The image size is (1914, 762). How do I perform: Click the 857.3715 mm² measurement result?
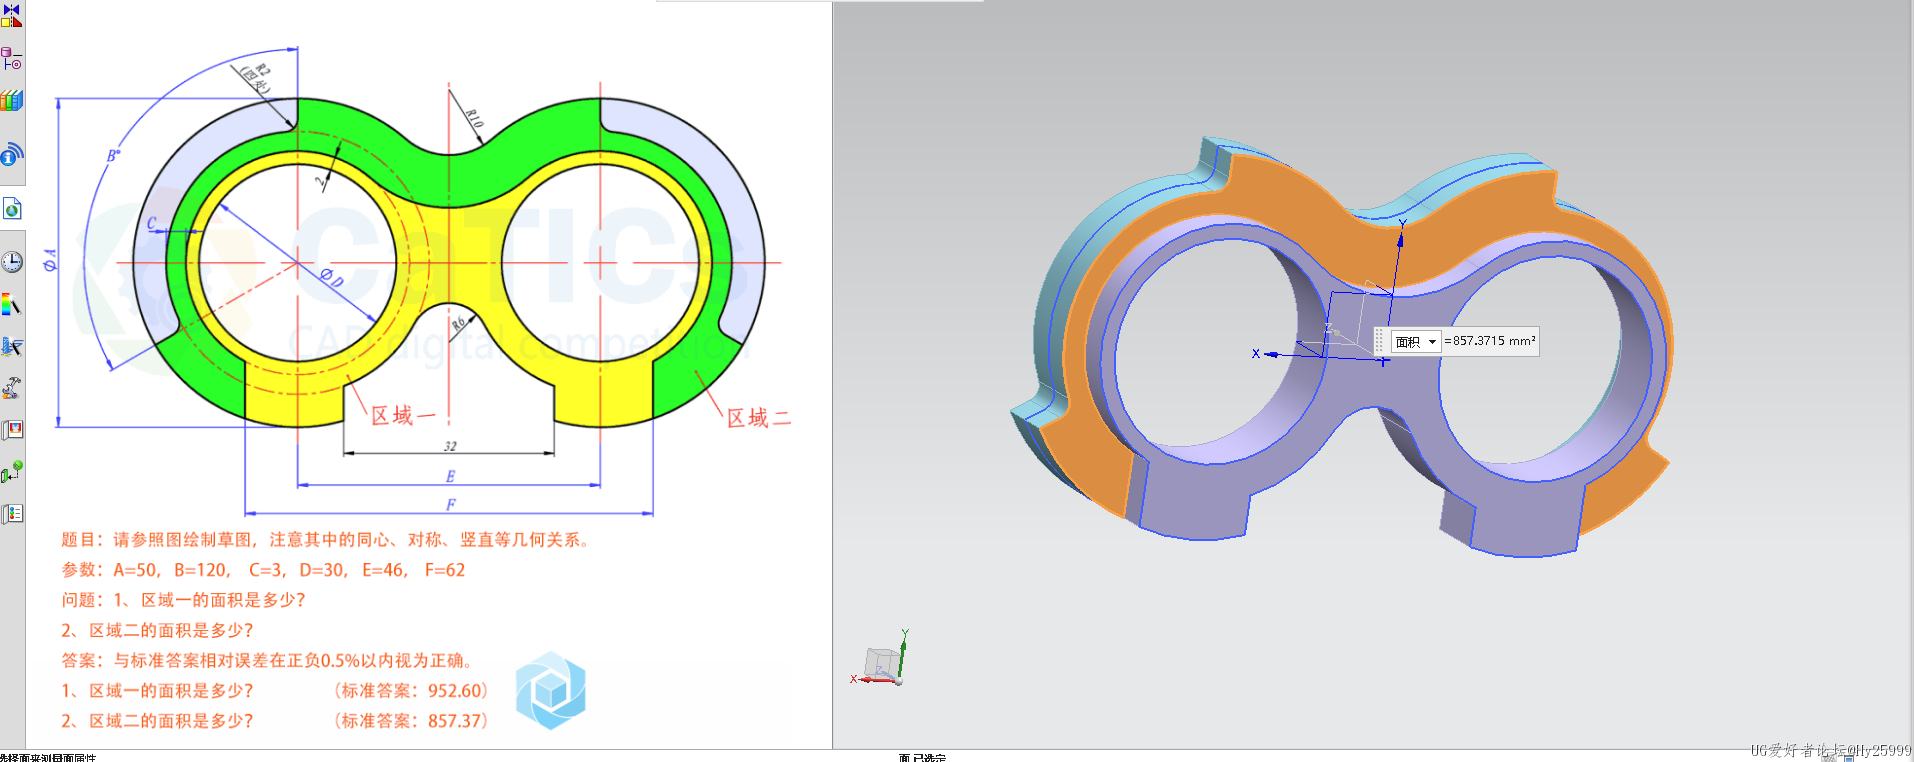click(1490, 341)
